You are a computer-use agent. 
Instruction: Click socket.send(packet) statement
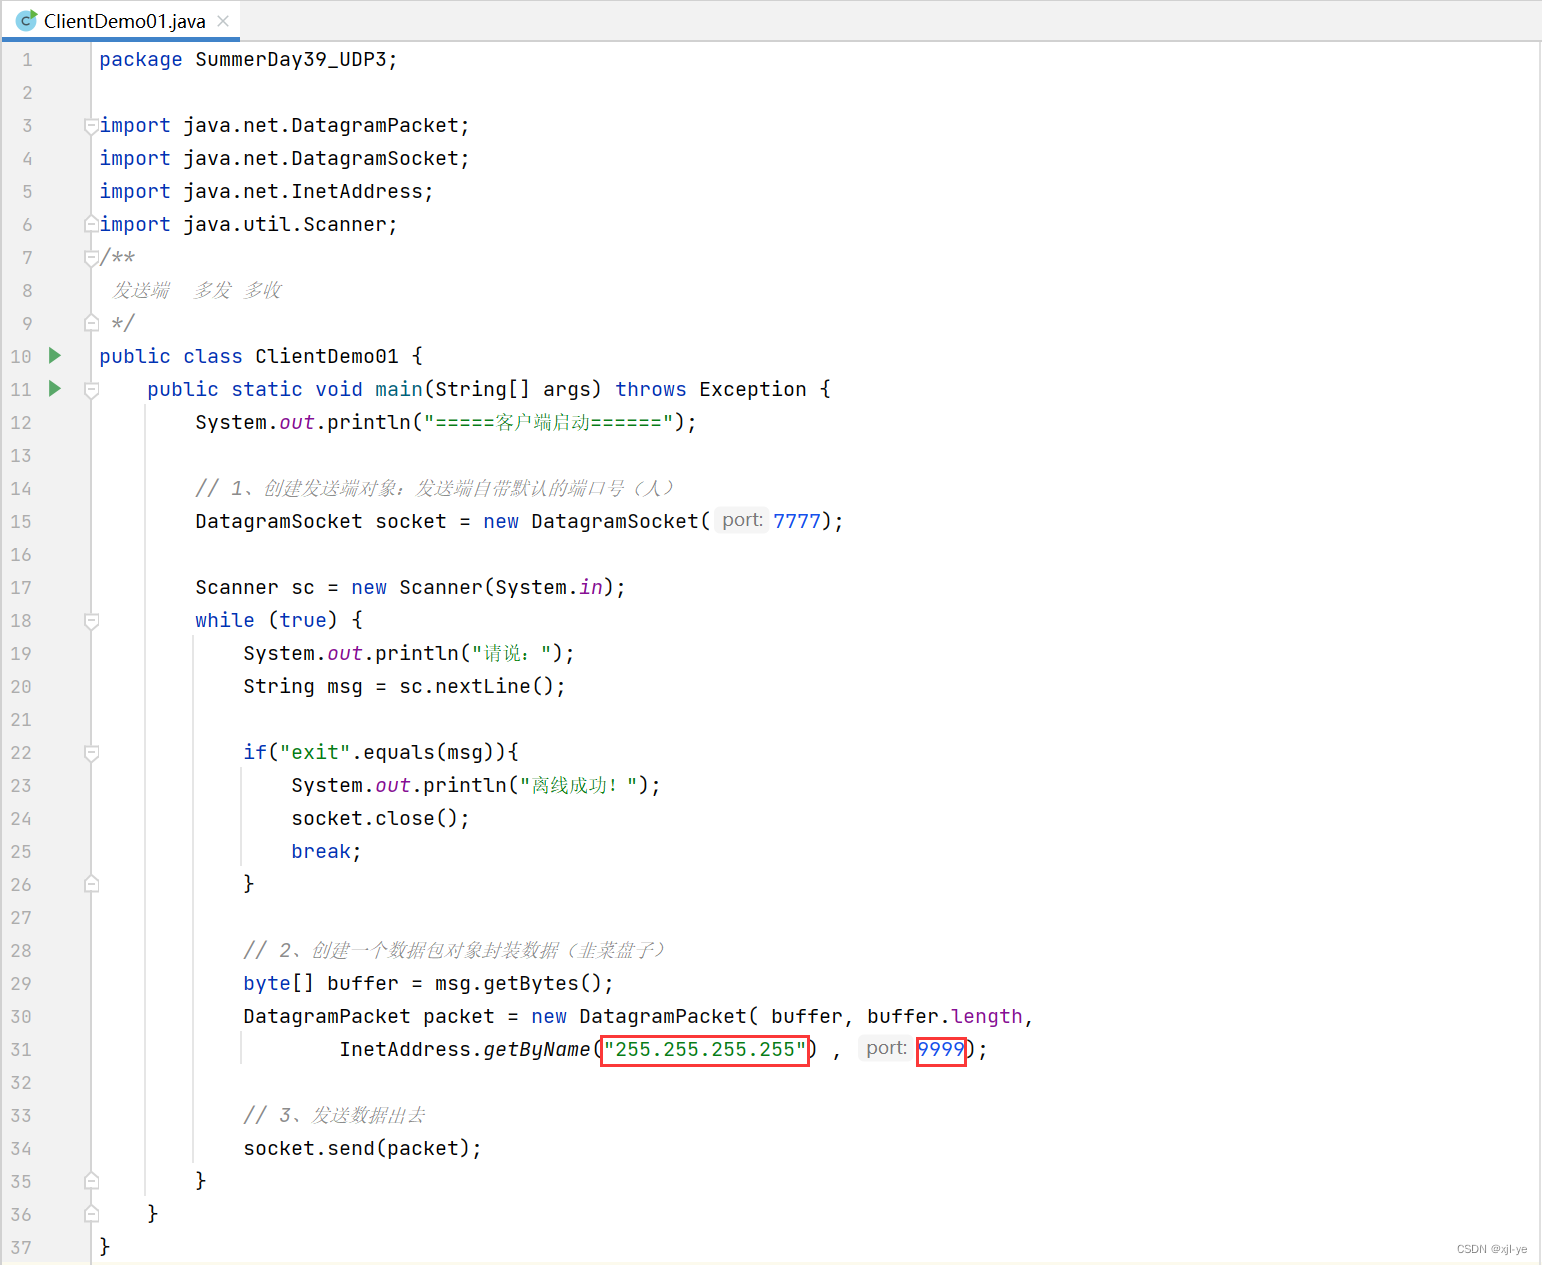(362, 1149)
